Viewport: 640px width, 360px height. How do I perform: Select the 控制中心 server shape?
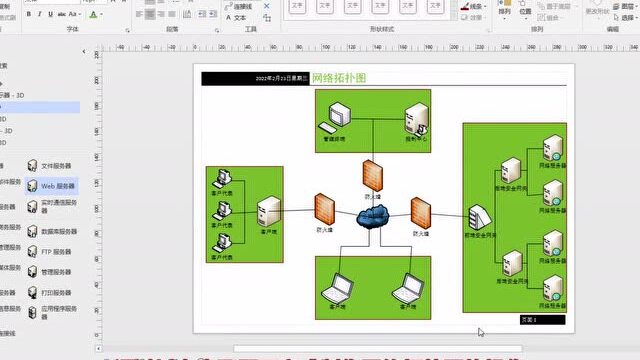(416, 119)
